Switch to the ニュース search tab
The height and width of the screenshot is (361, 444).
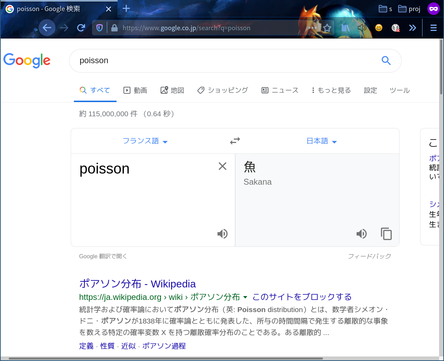point(280,90)
